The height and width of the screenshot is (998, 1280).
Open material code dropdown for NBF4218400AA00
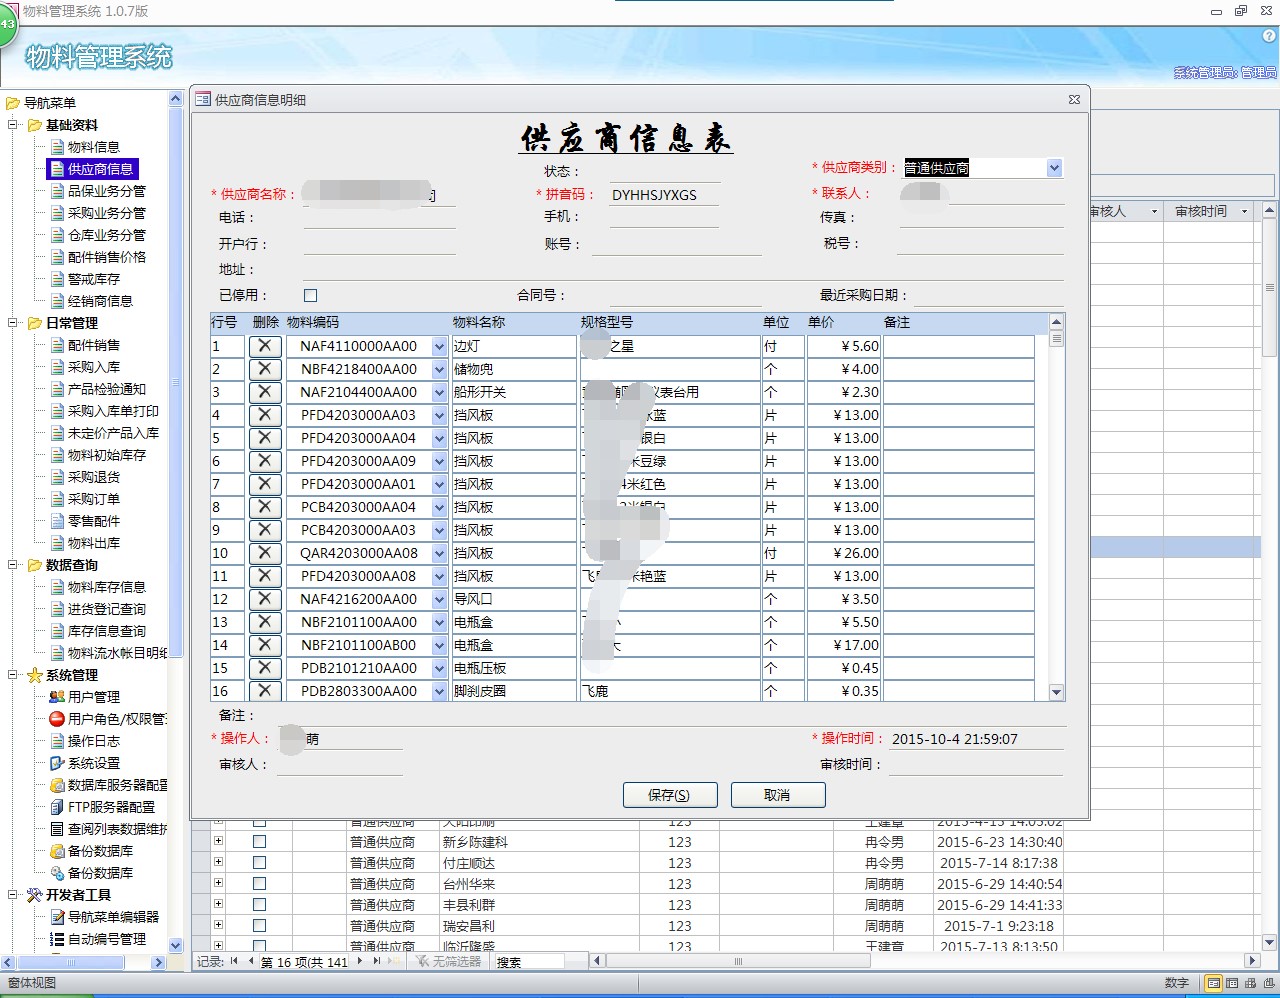[x=439, y=369]
